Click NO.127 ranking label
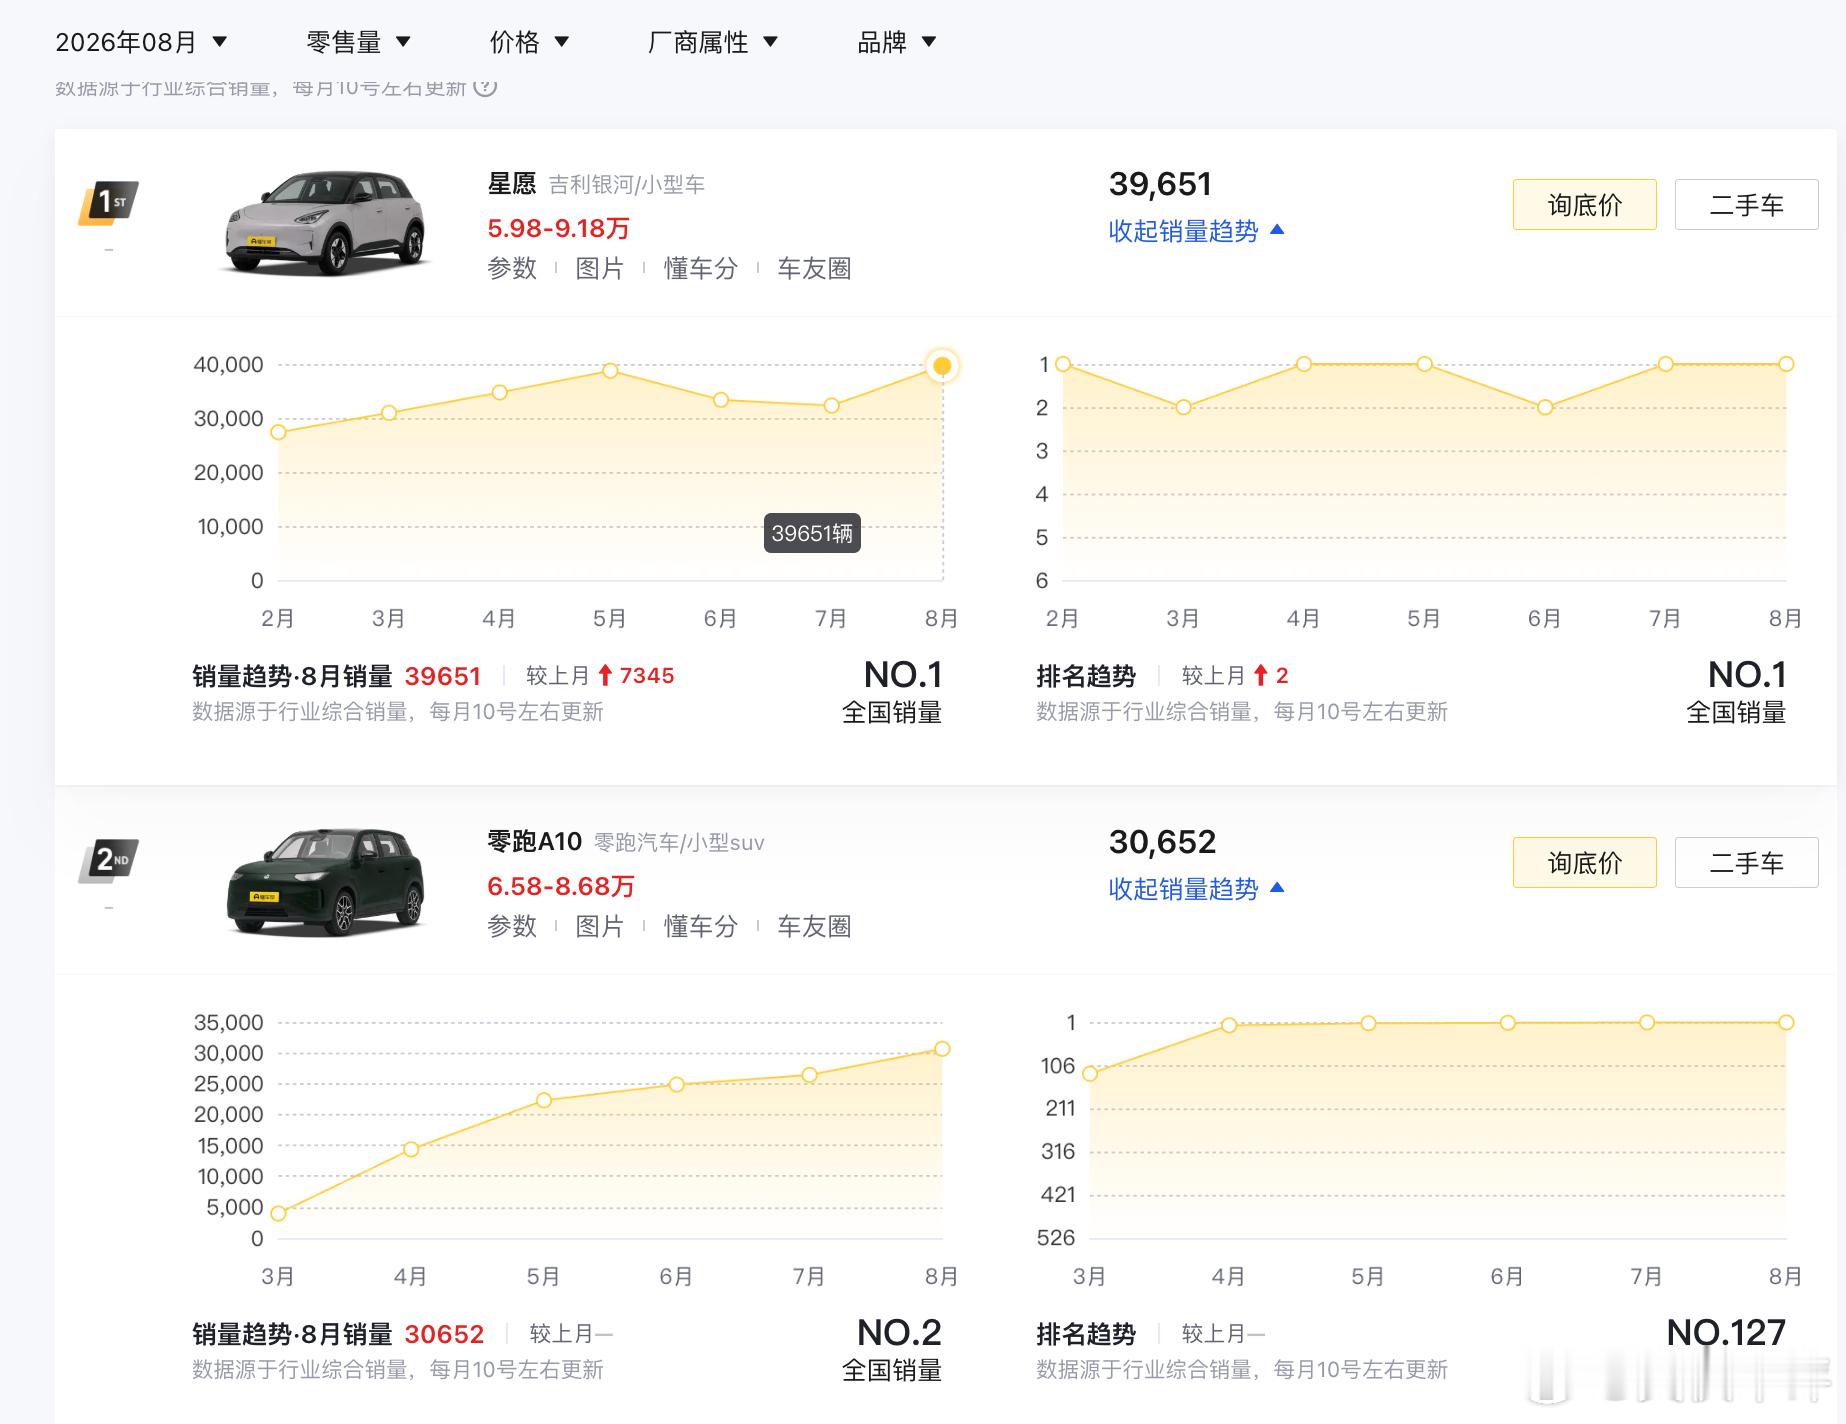The image size is (1846, 1424). pos(1726,1332)
